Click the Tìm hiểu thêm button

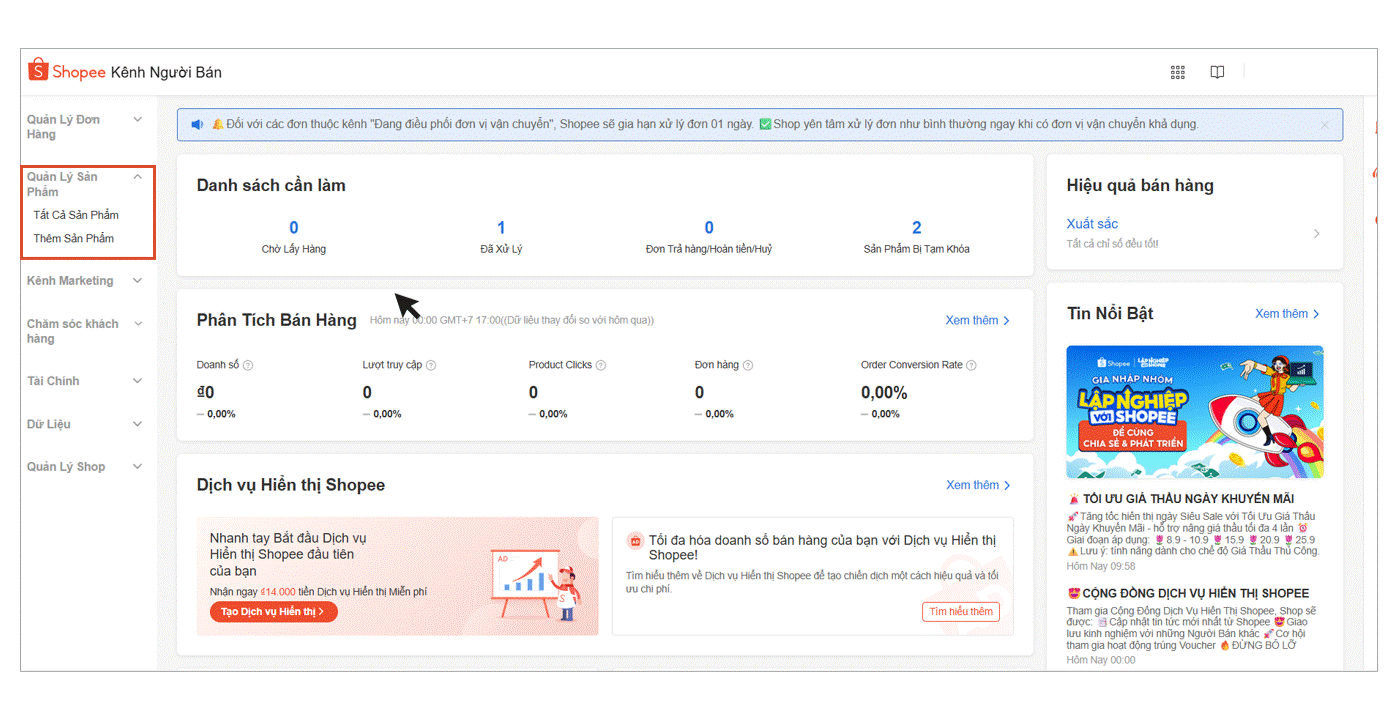960,612
